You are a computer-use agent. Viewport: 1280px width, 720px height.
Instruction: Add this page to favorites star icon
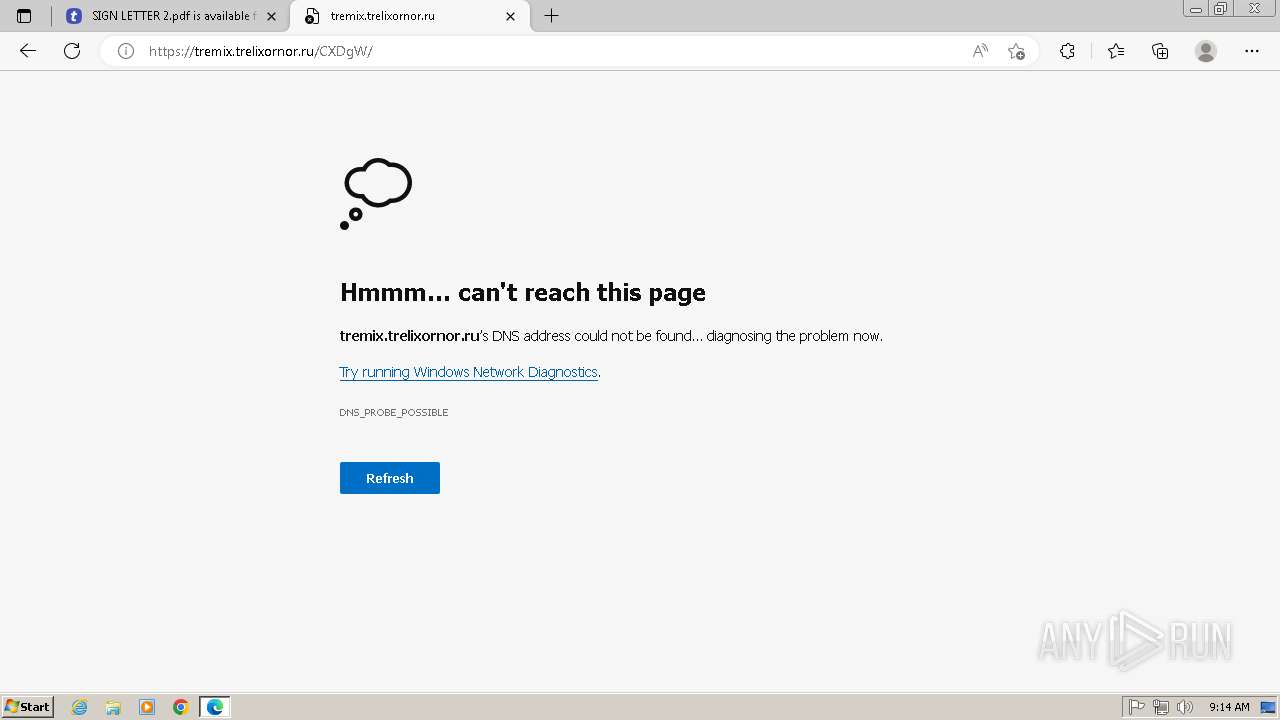click(x=1016, y=51)
